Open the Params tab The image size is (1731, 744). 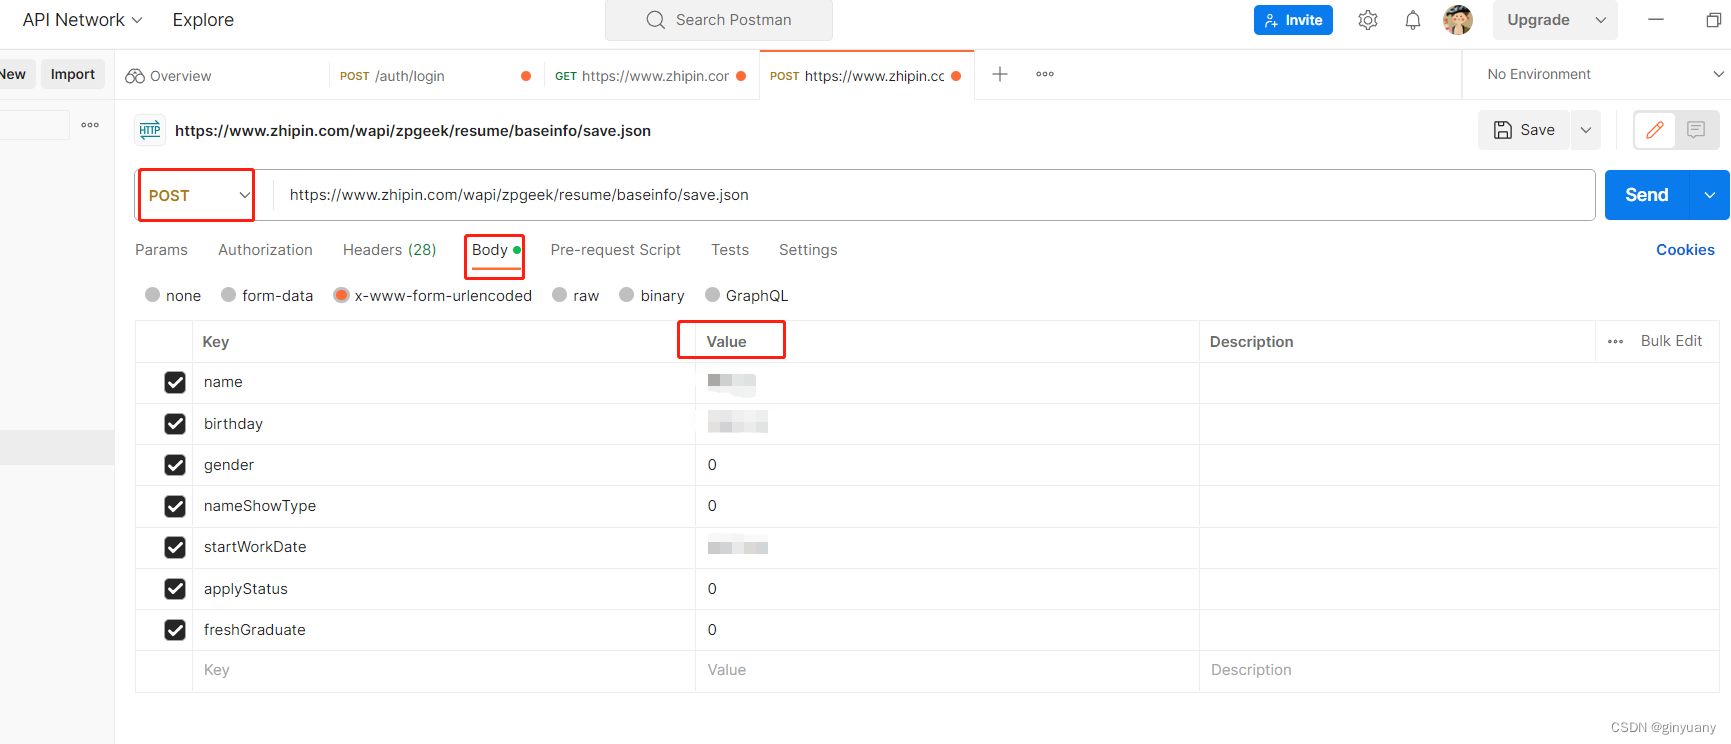pyautogui.click(x=161, y=250)
